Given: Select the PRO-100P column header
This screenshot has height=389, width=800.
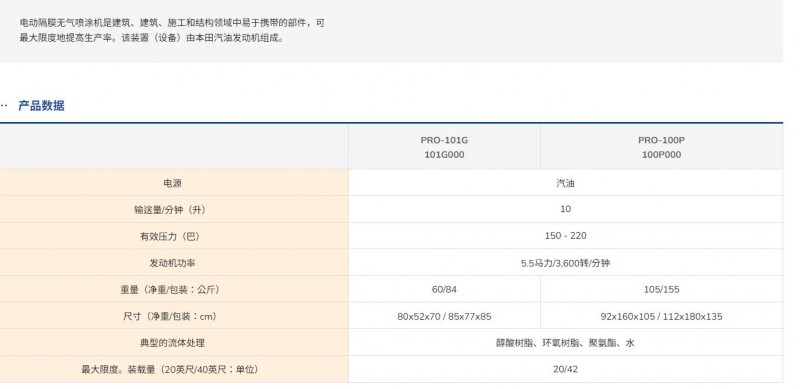Looking at the screenshot, I should [x=661, y=147].
